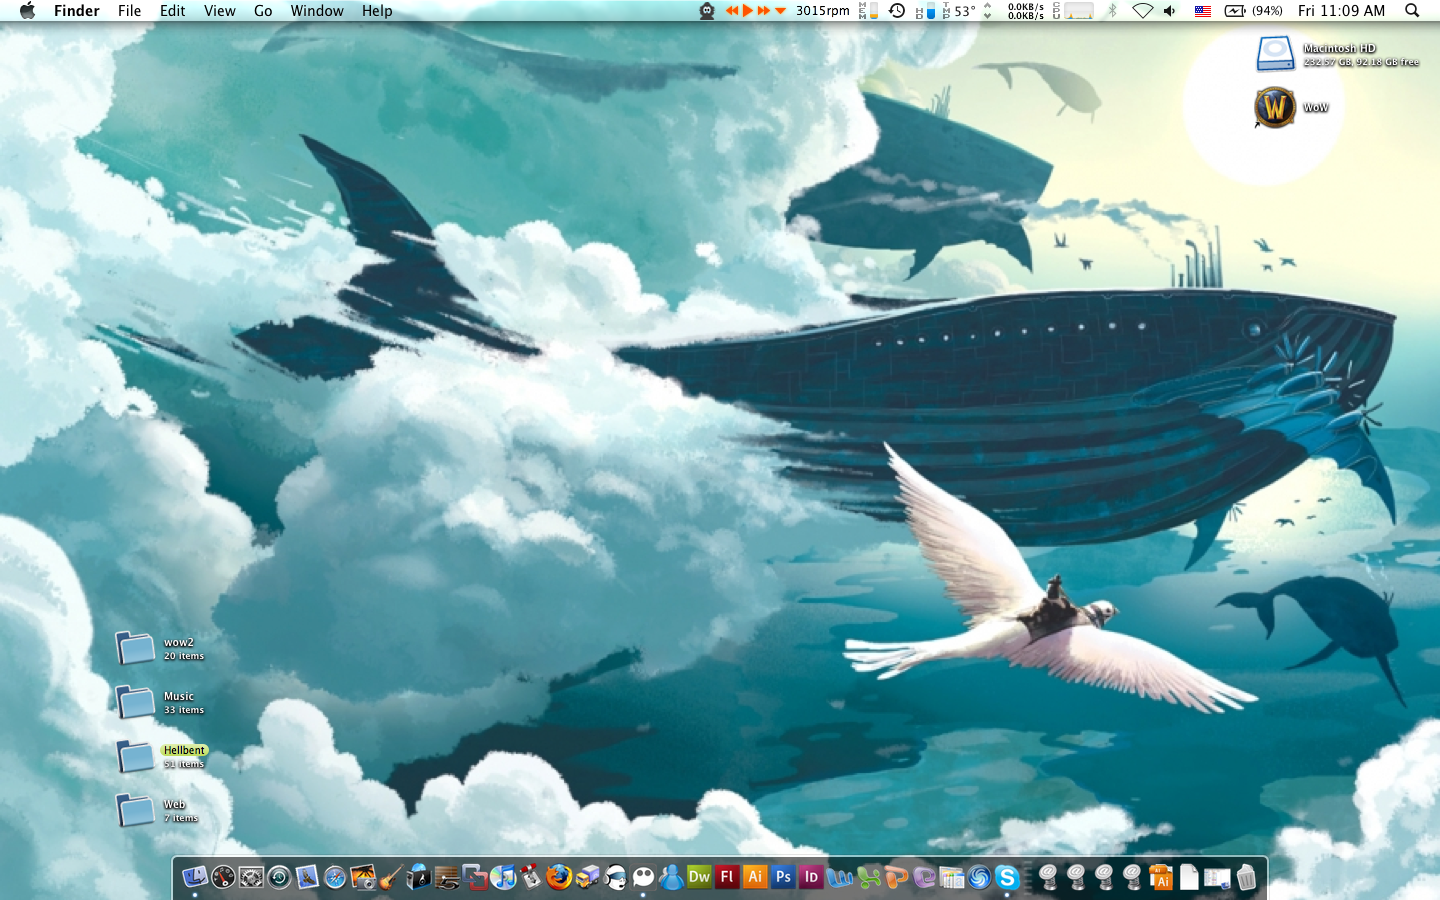Launch Flash from the Dock

point(727,877)
